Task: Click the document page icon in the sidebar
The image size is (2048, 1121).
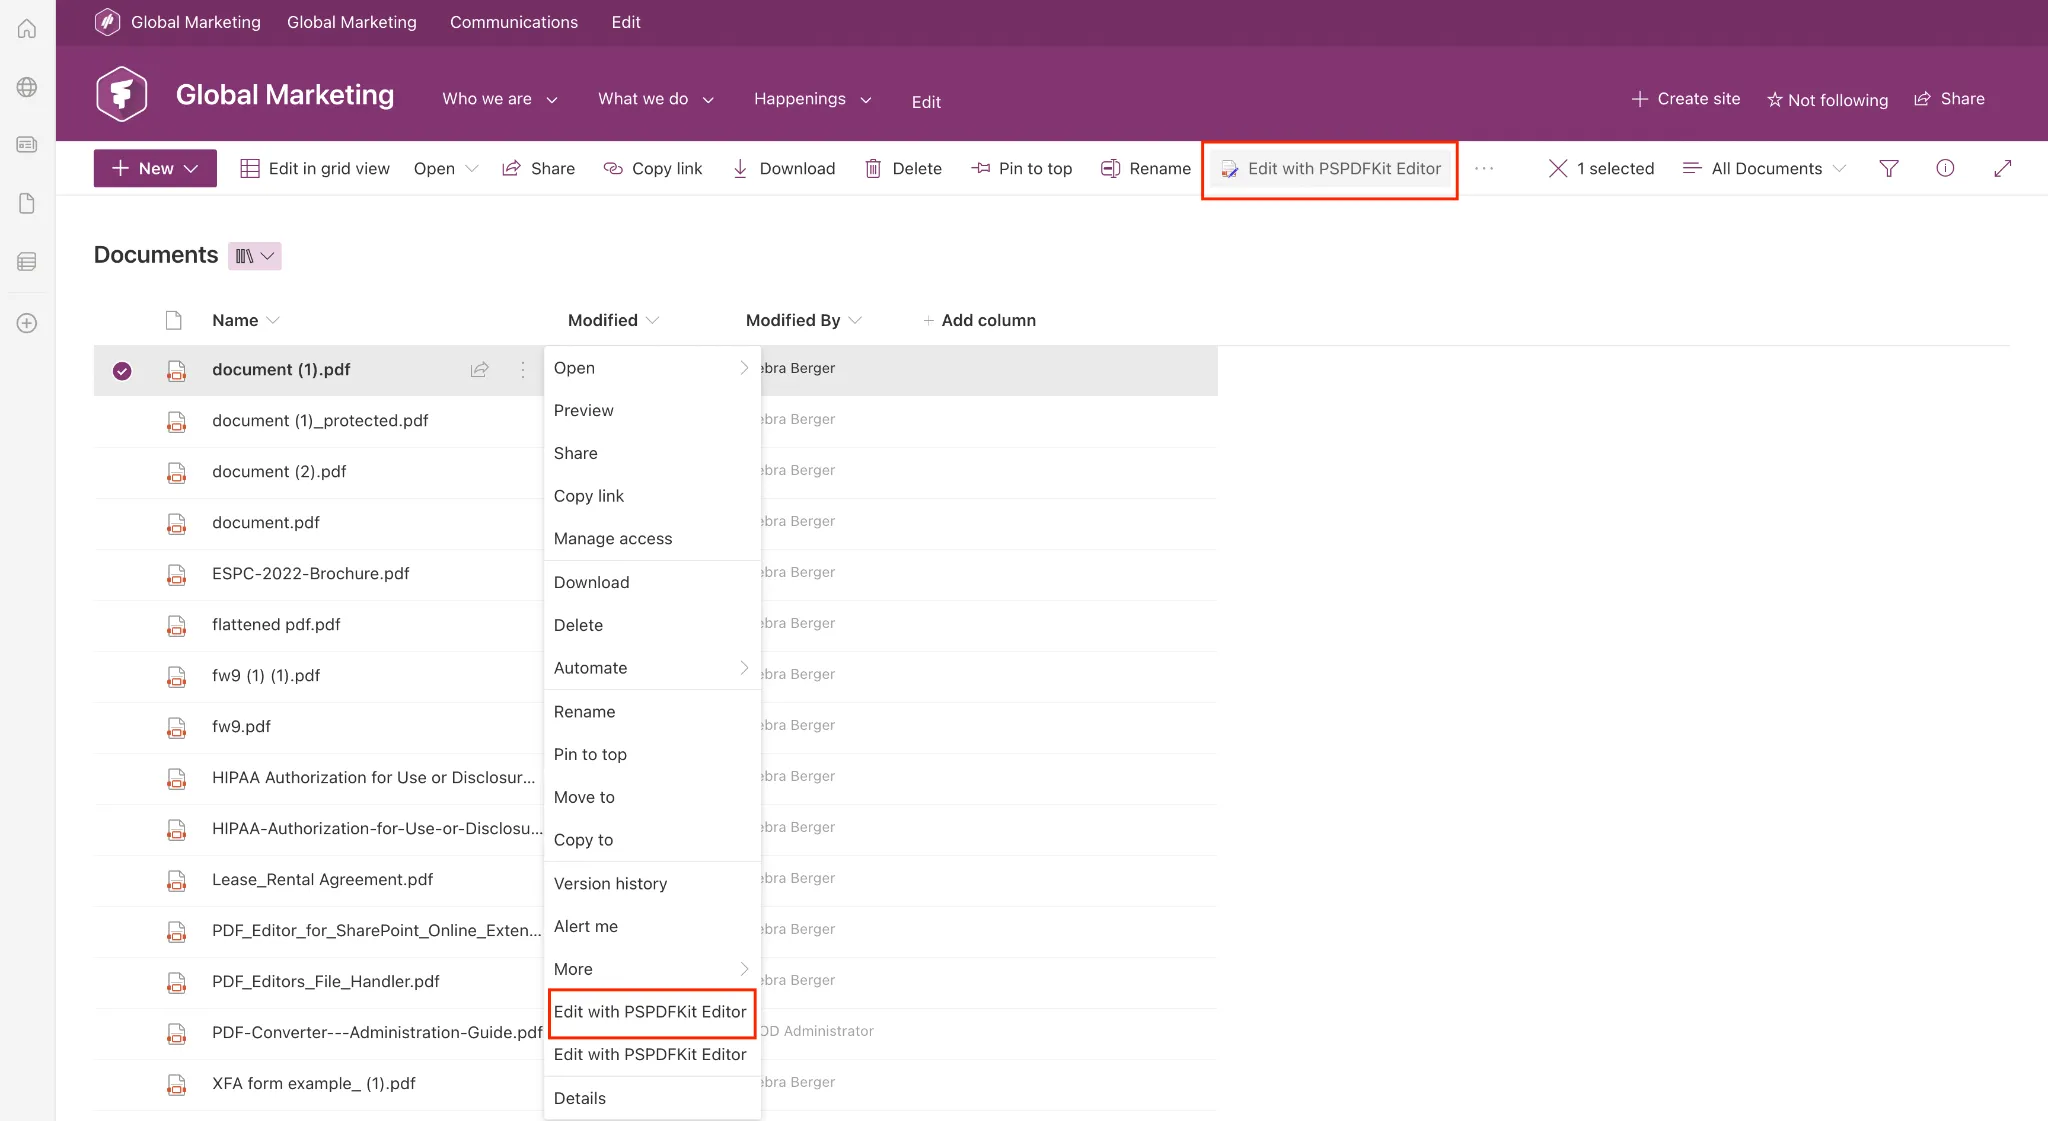Action: point(26,203)
